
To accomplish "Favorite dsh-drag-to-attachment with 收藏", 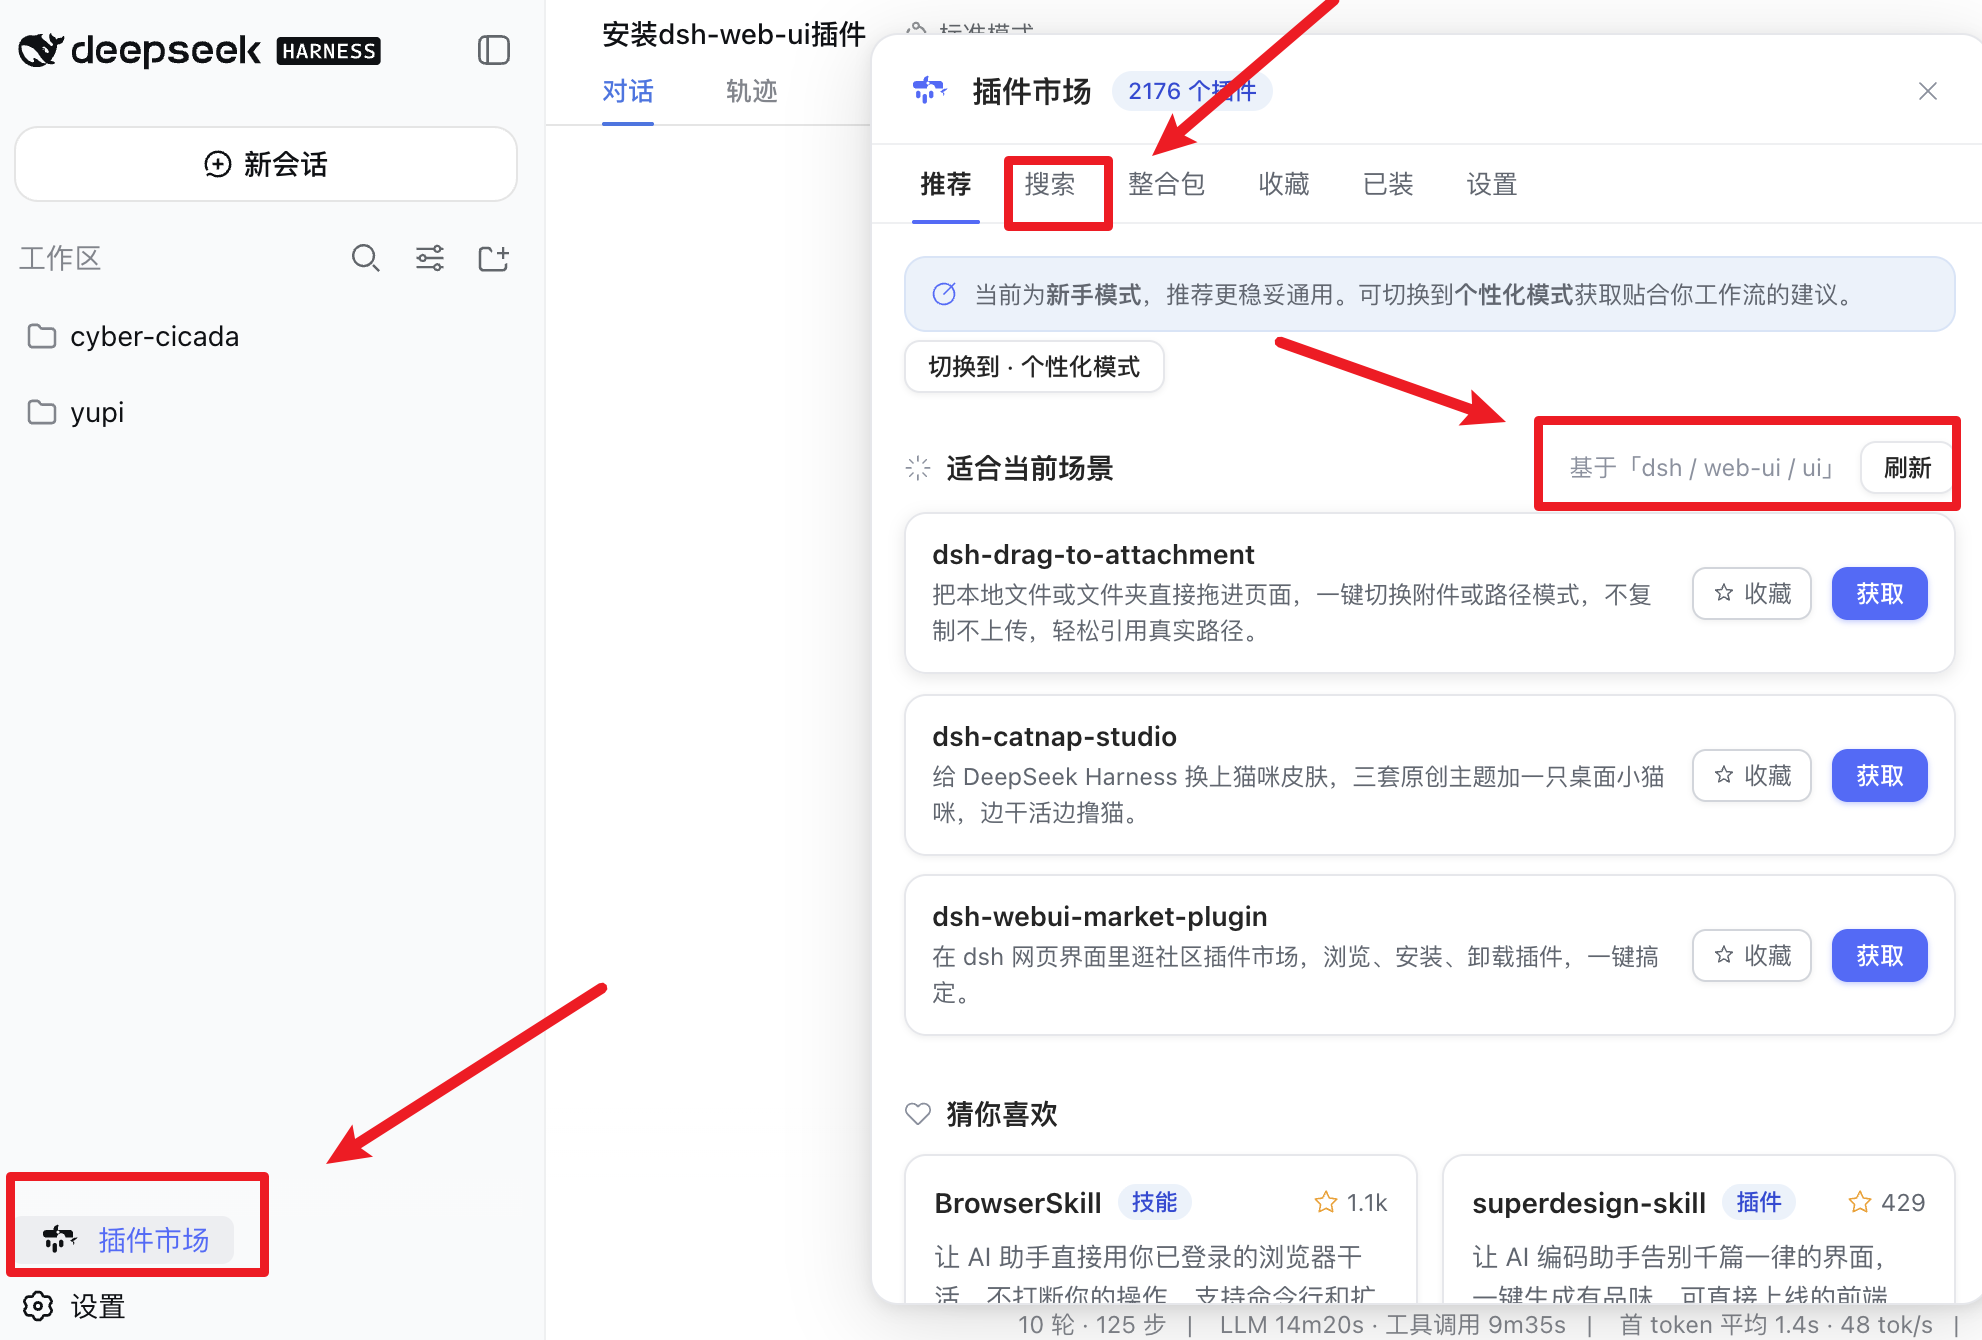I will coord(1752,594).
